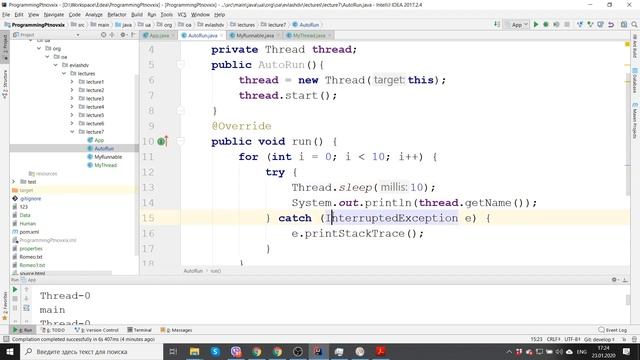Collapse all in Project panel toolbar
Viewport: 640px width, 360px height.
(x=112, y=35)
